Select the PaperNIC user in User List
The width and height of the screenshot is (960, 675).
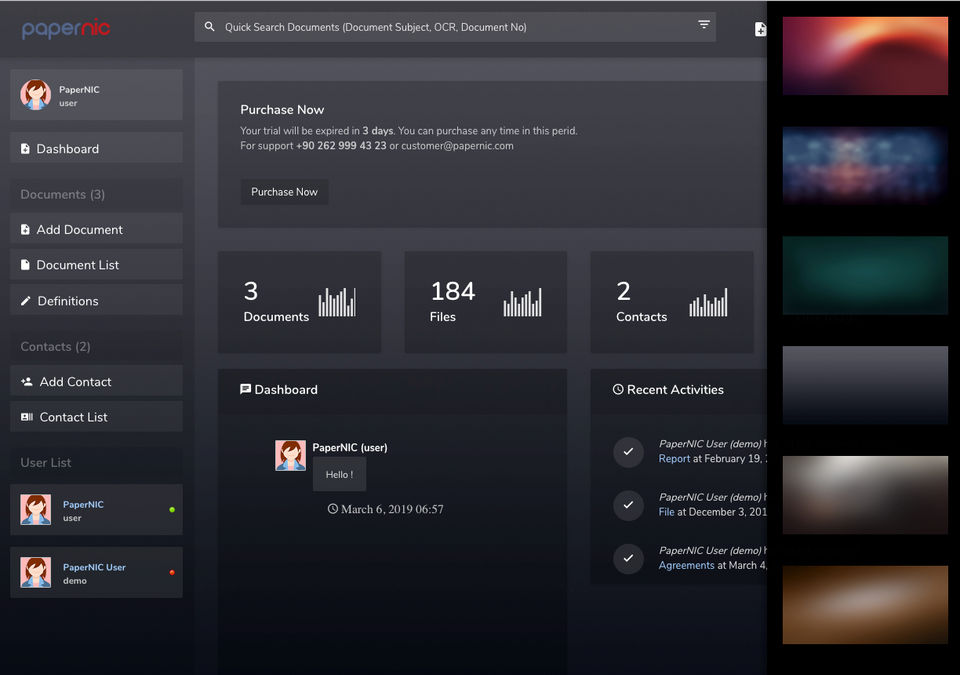(96, 510)
